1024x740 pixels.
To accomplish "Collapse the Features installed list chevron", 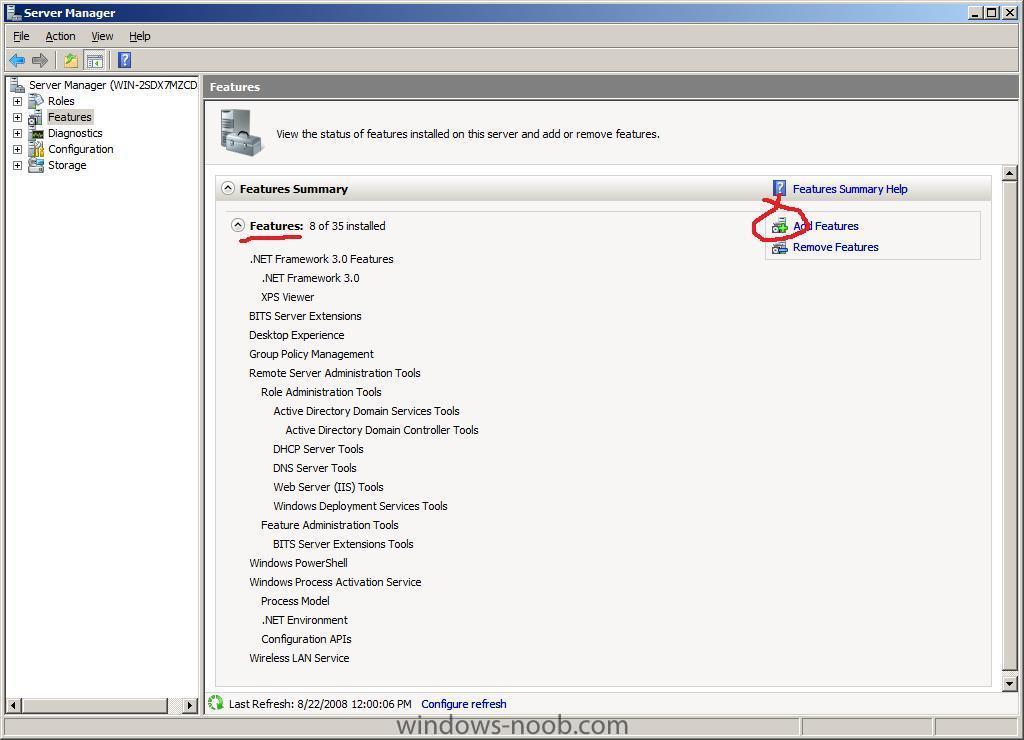I will point(238,225).
